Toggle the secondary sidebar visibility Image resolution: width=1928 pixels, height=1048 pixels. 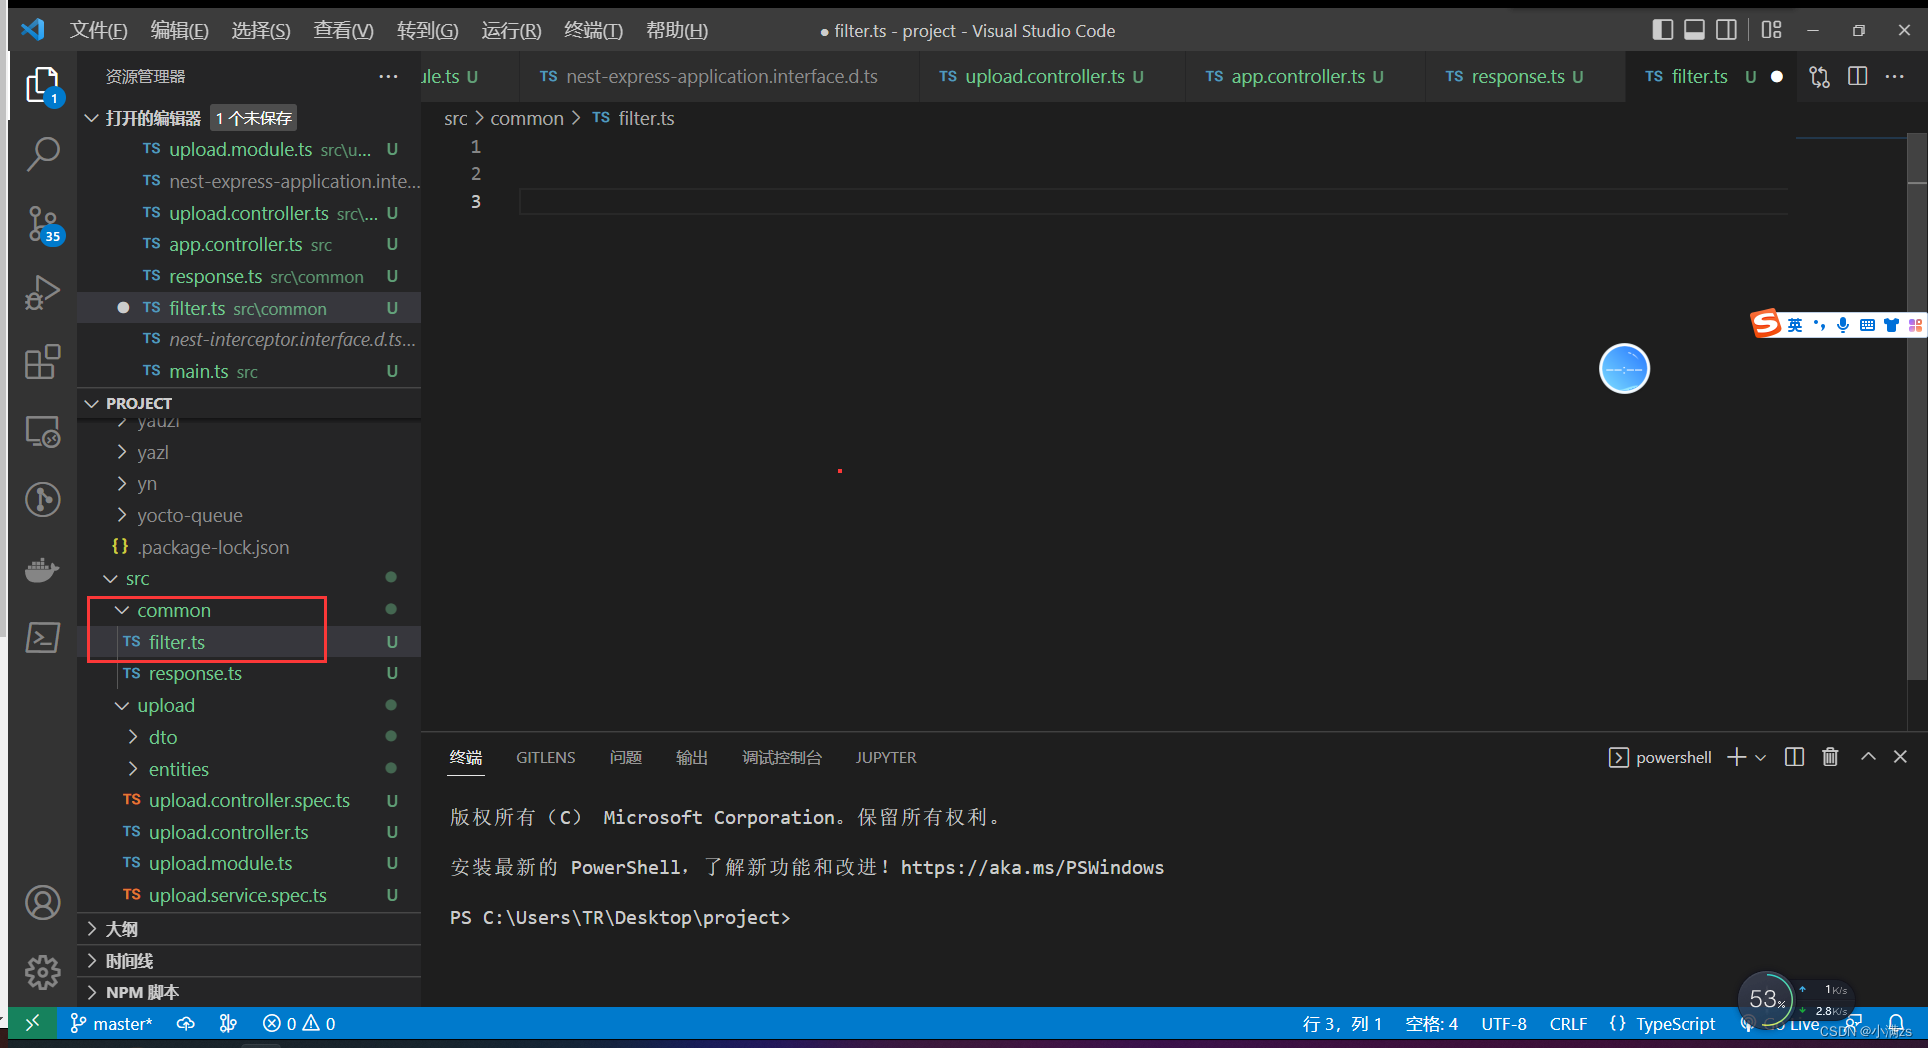coord(1726,30)
